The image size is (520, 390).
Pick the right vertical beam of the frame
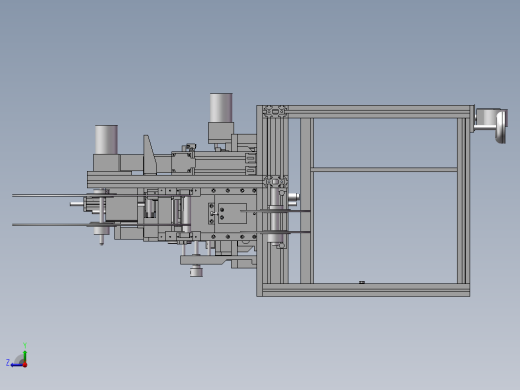[x=463, y=201]
